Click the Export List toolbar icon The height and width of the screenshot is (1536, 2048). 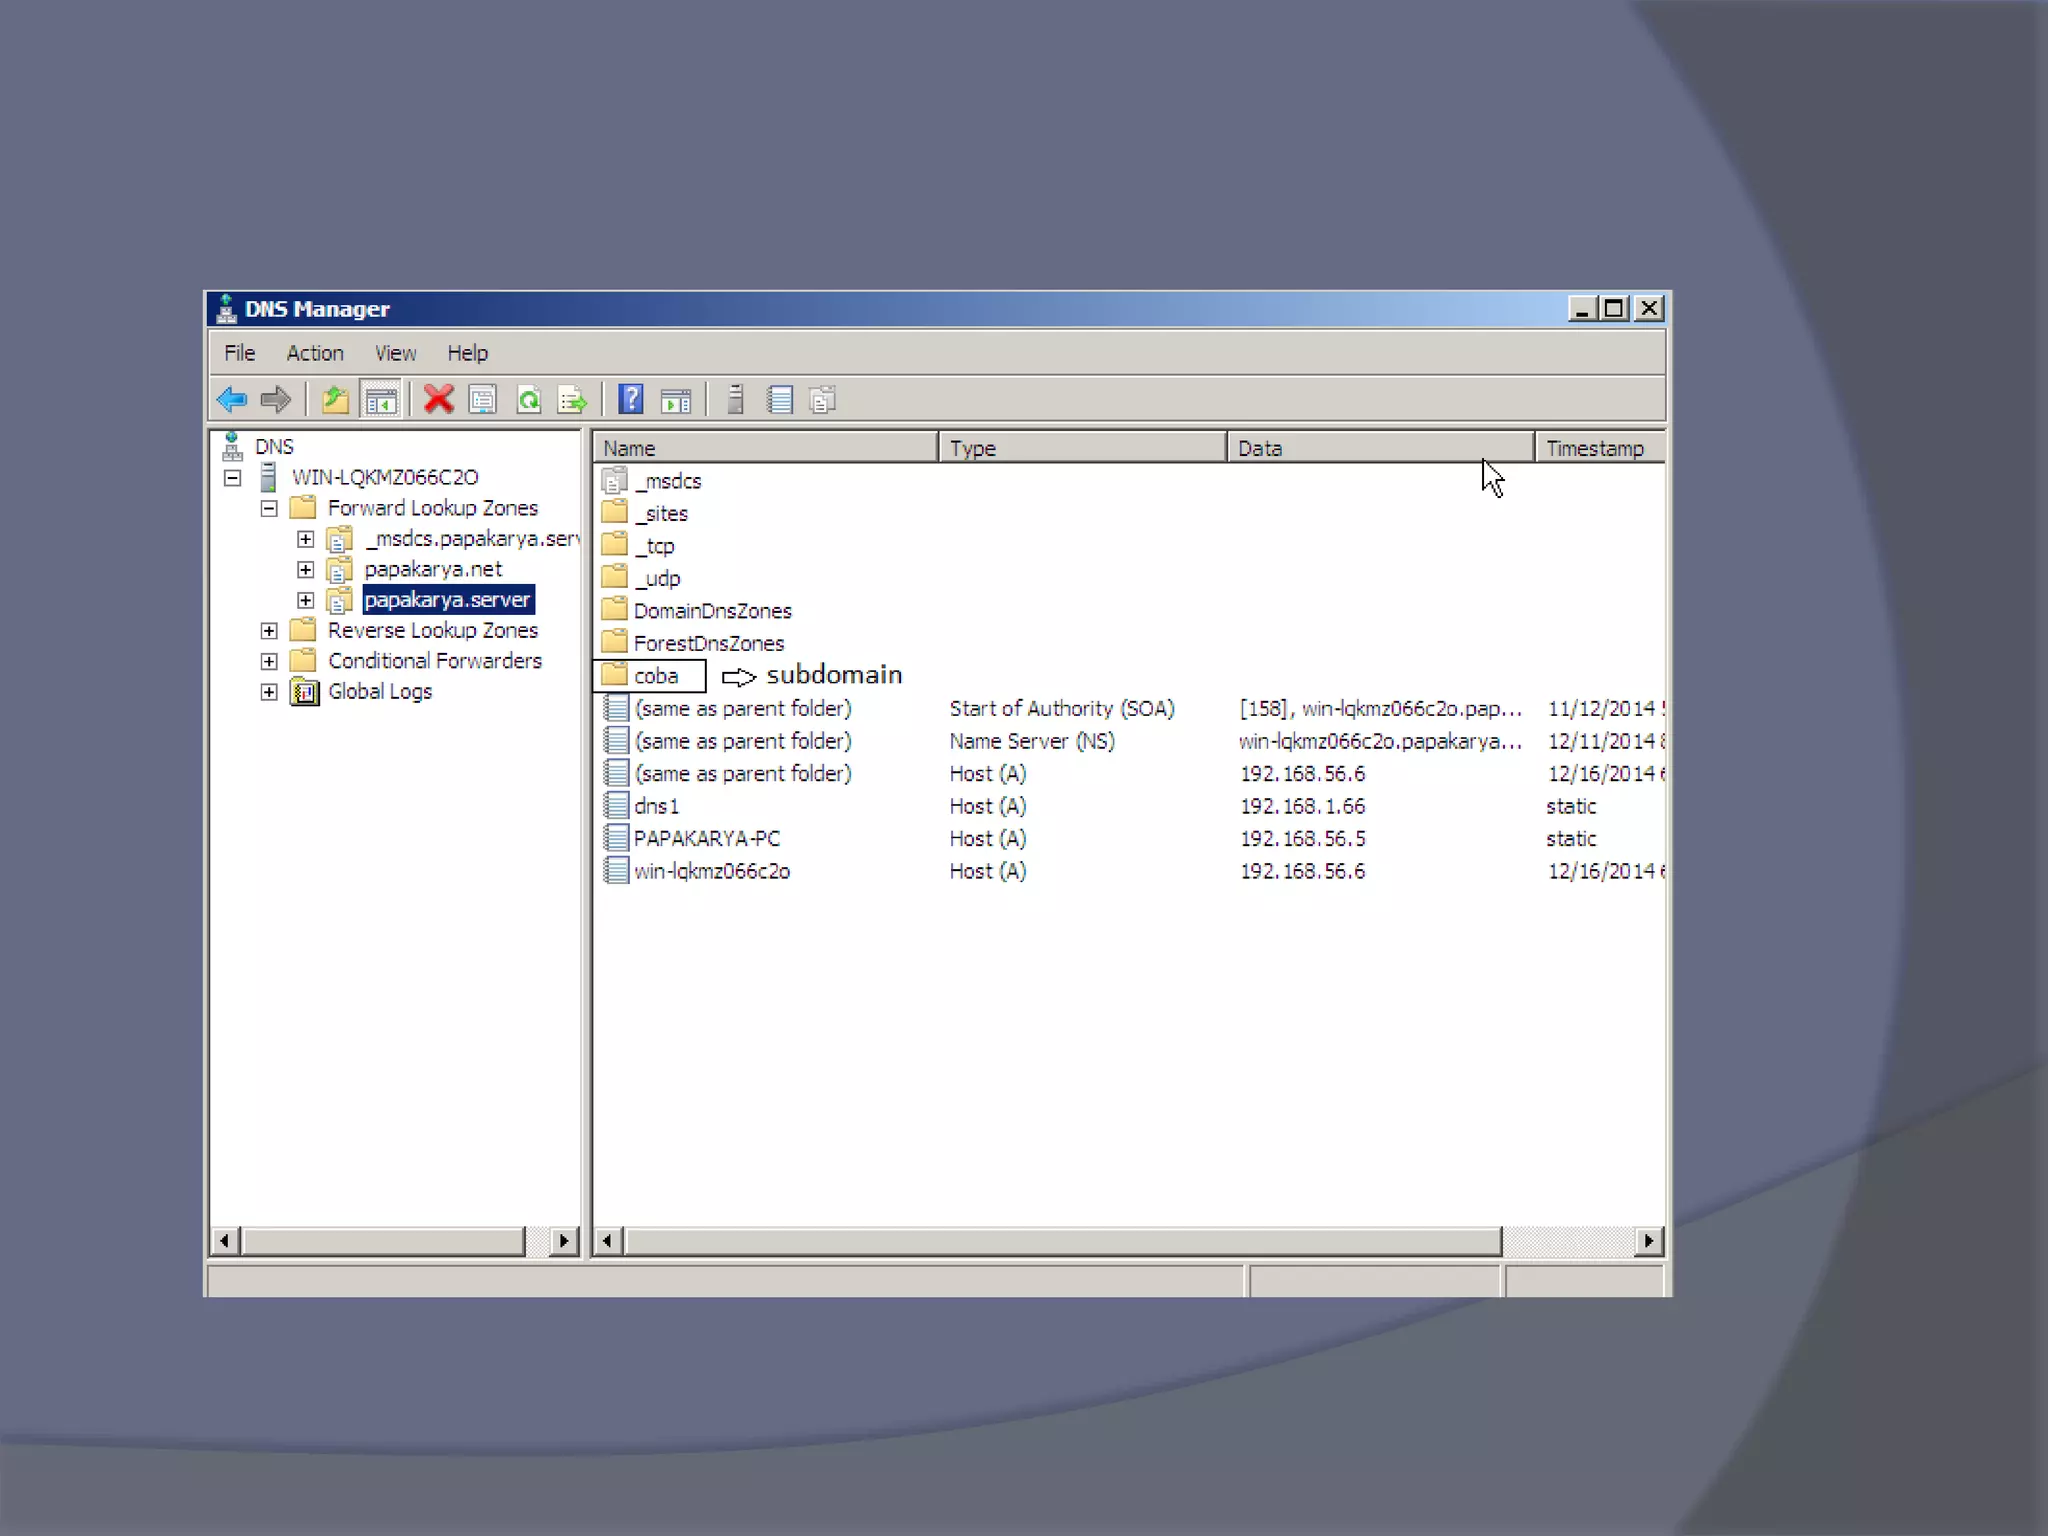(x=573, y=400)
